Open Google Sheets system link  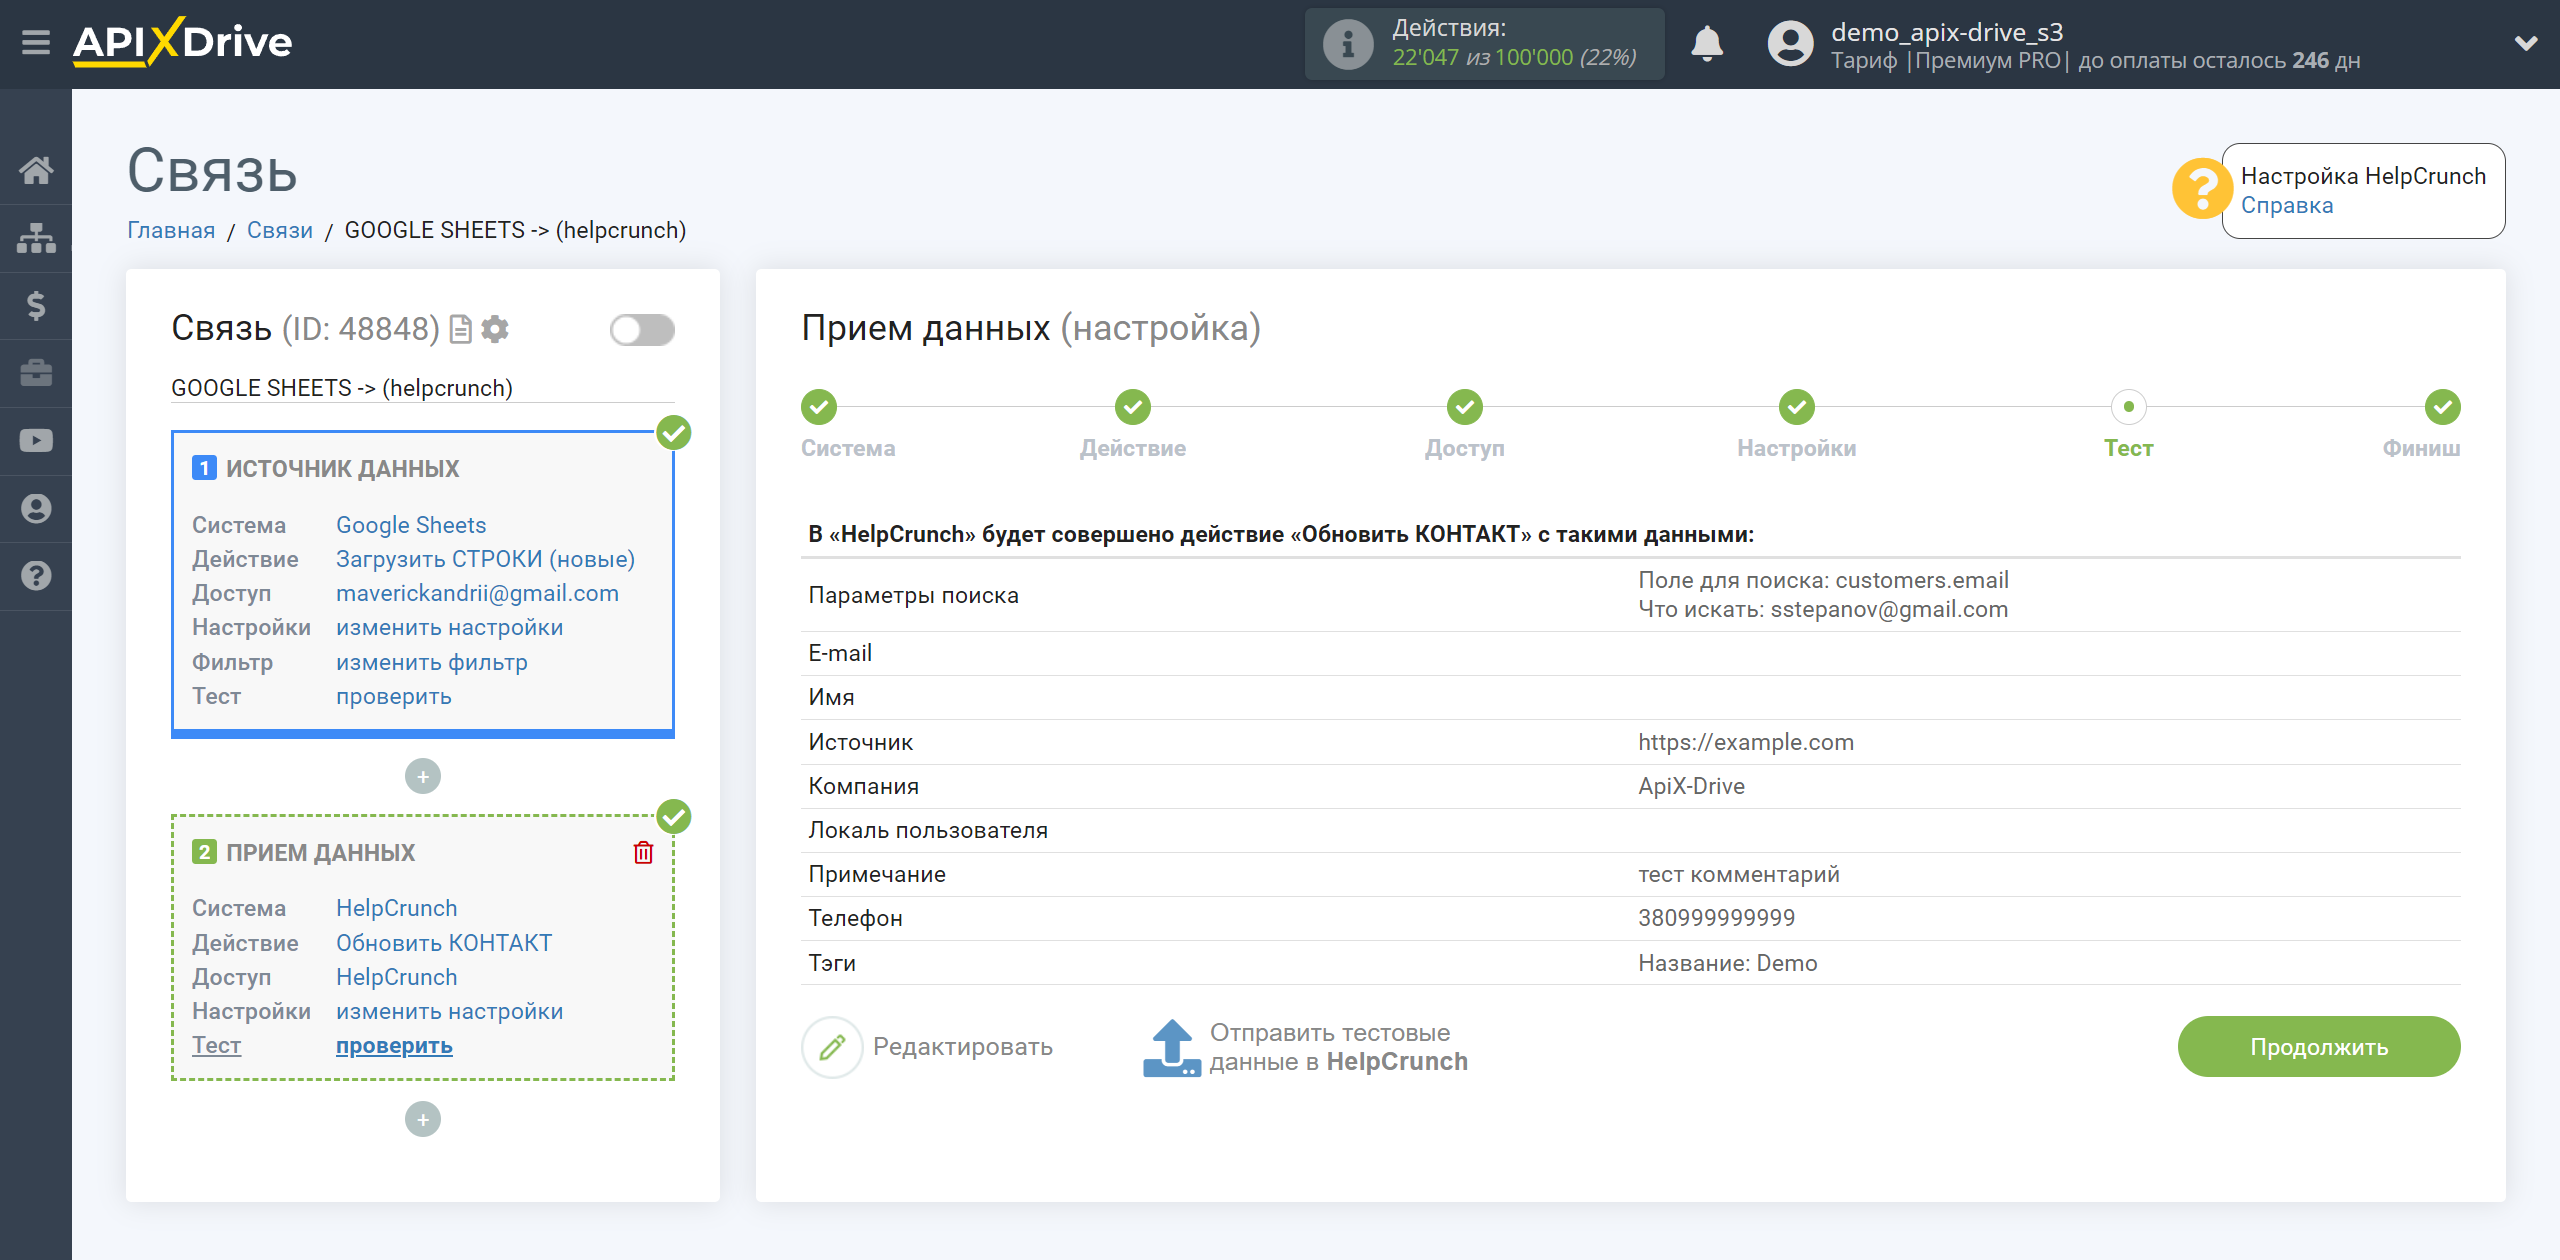pos(411,525)
